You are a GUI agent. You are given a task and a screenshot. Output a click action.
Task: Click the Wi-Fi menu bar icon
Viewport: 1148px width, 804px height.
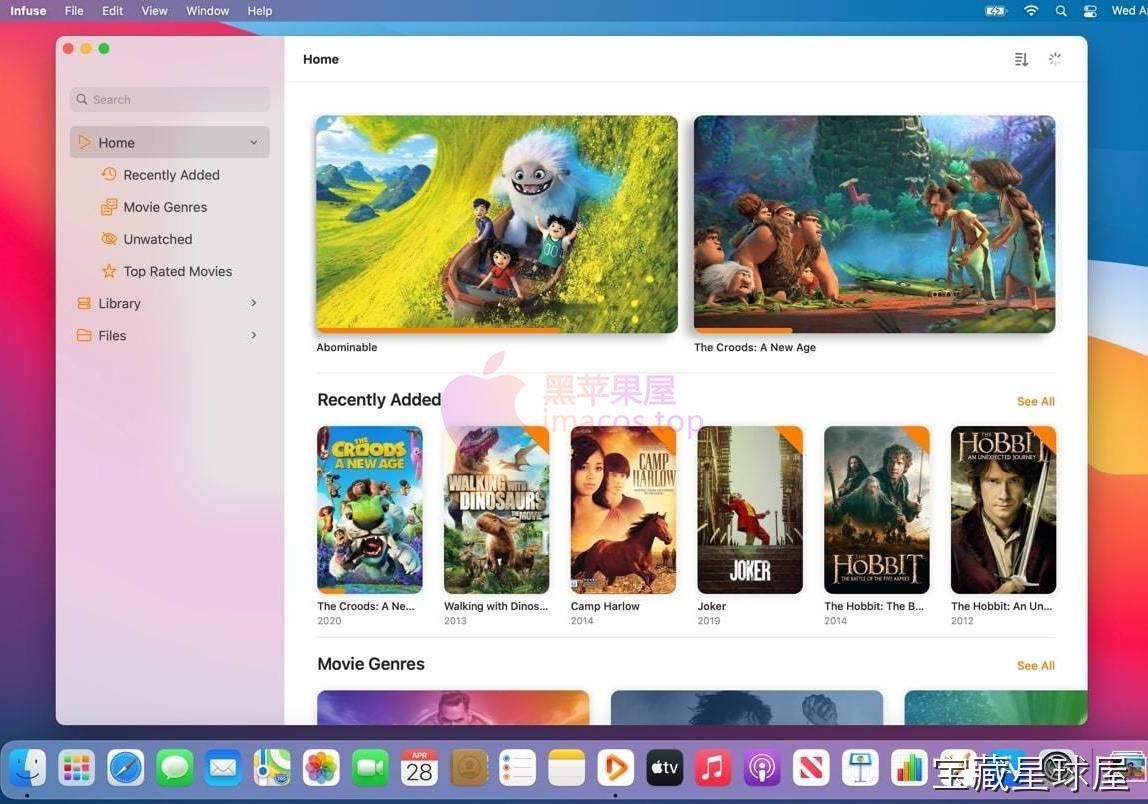click(x=1031, y=11)
